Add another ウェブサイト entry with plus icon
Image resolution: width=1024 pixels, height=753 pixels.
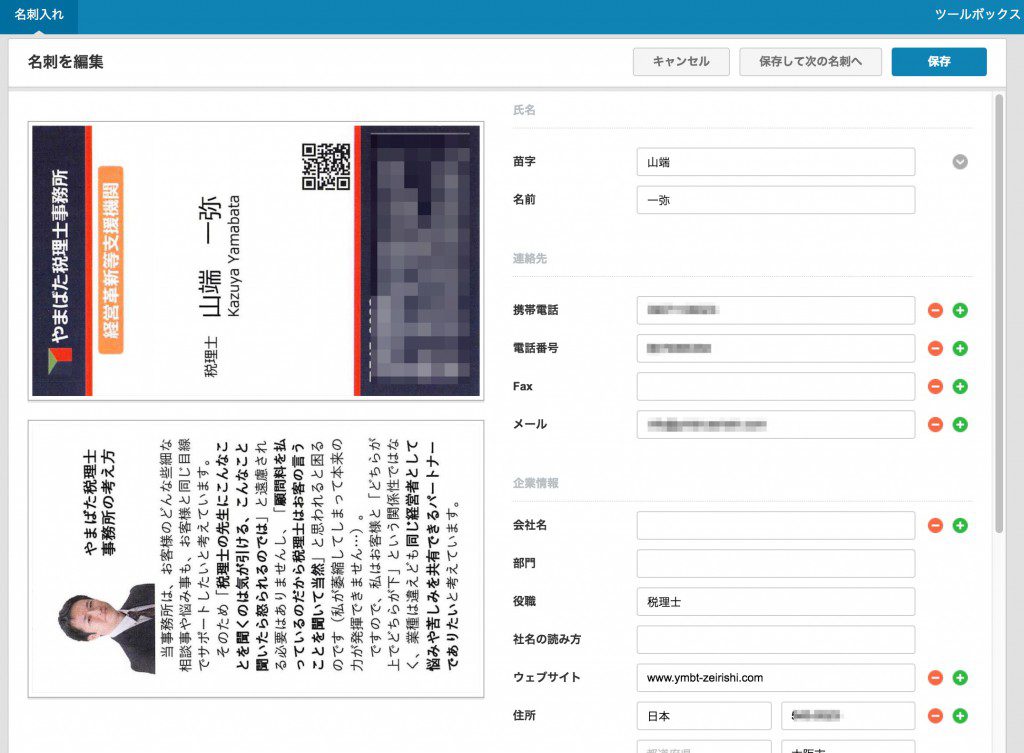[960, 677]
